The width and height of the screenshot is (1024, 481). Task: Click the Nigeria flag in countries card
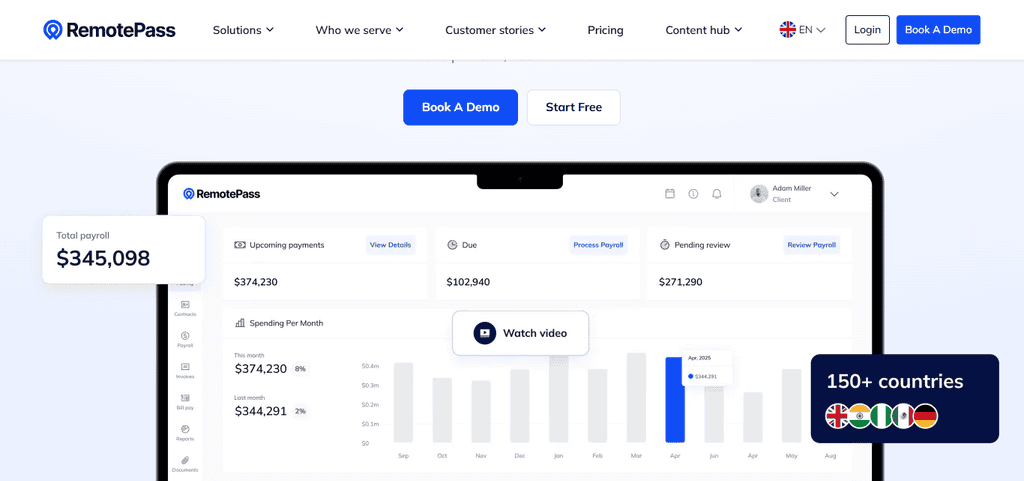coord(881,416)
